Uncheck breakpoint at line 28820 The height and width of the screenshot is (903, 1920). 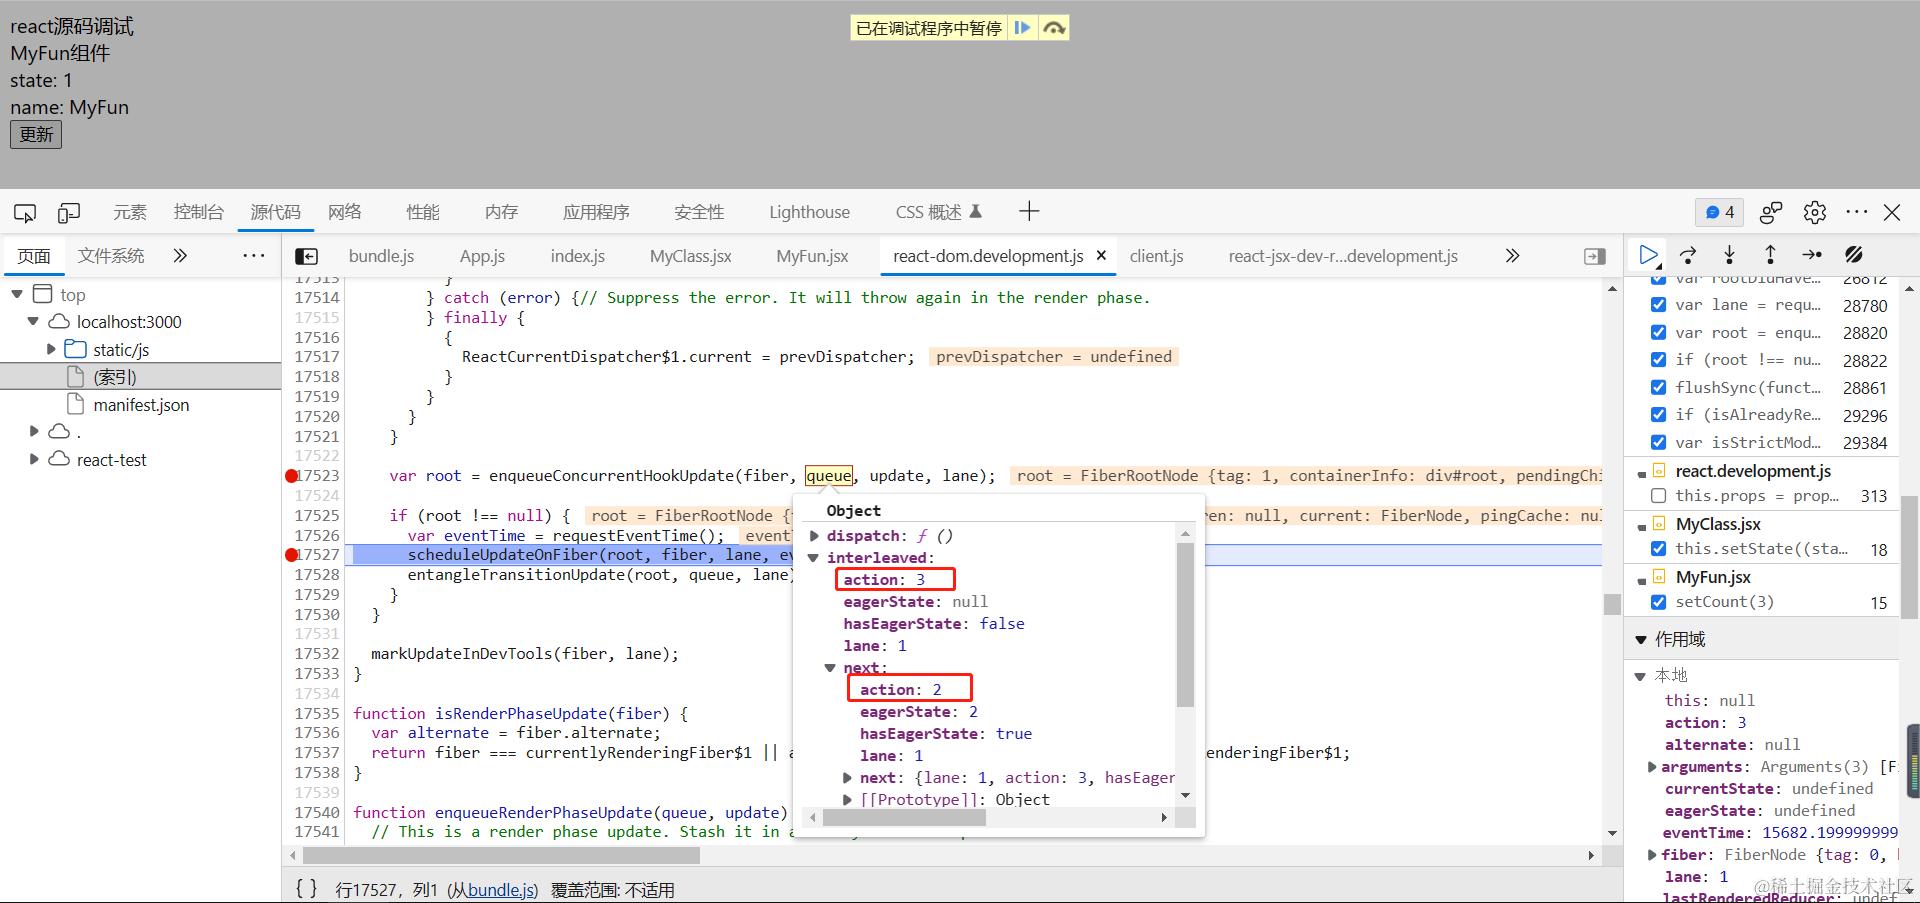pyautogui.click(x=1659, y=332)
